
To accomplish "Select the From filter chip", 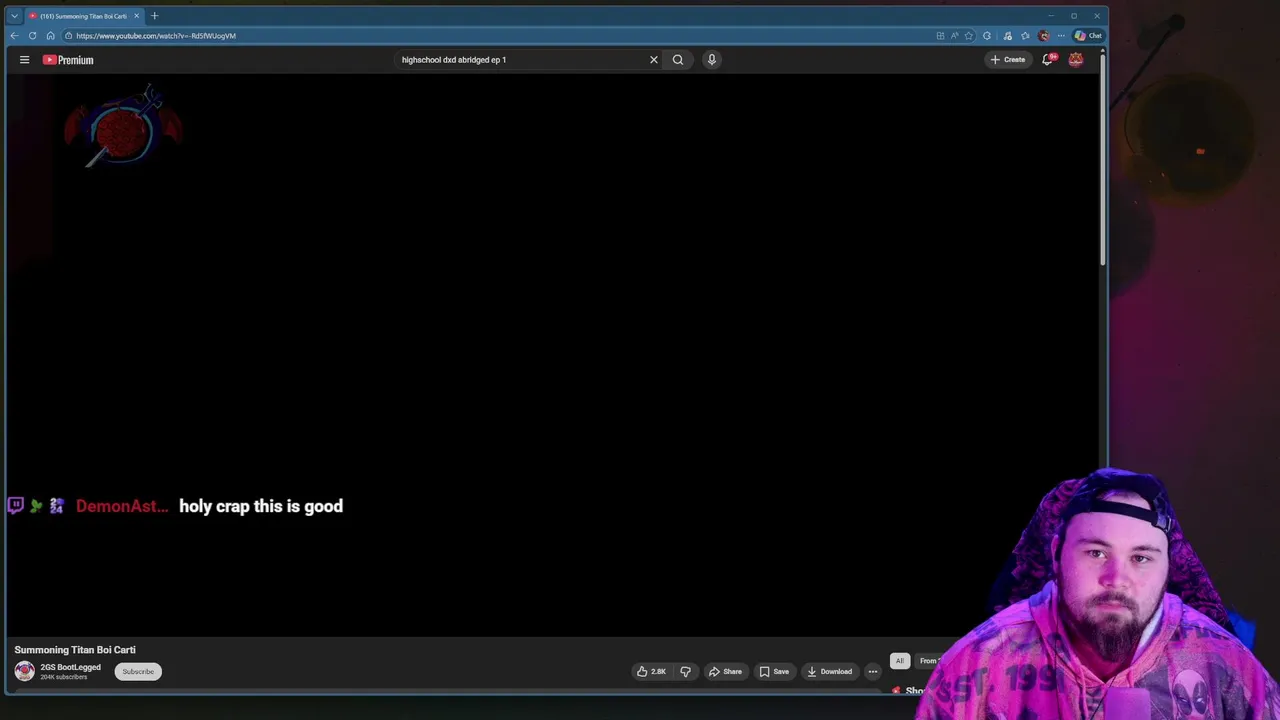I will [928, 661].
